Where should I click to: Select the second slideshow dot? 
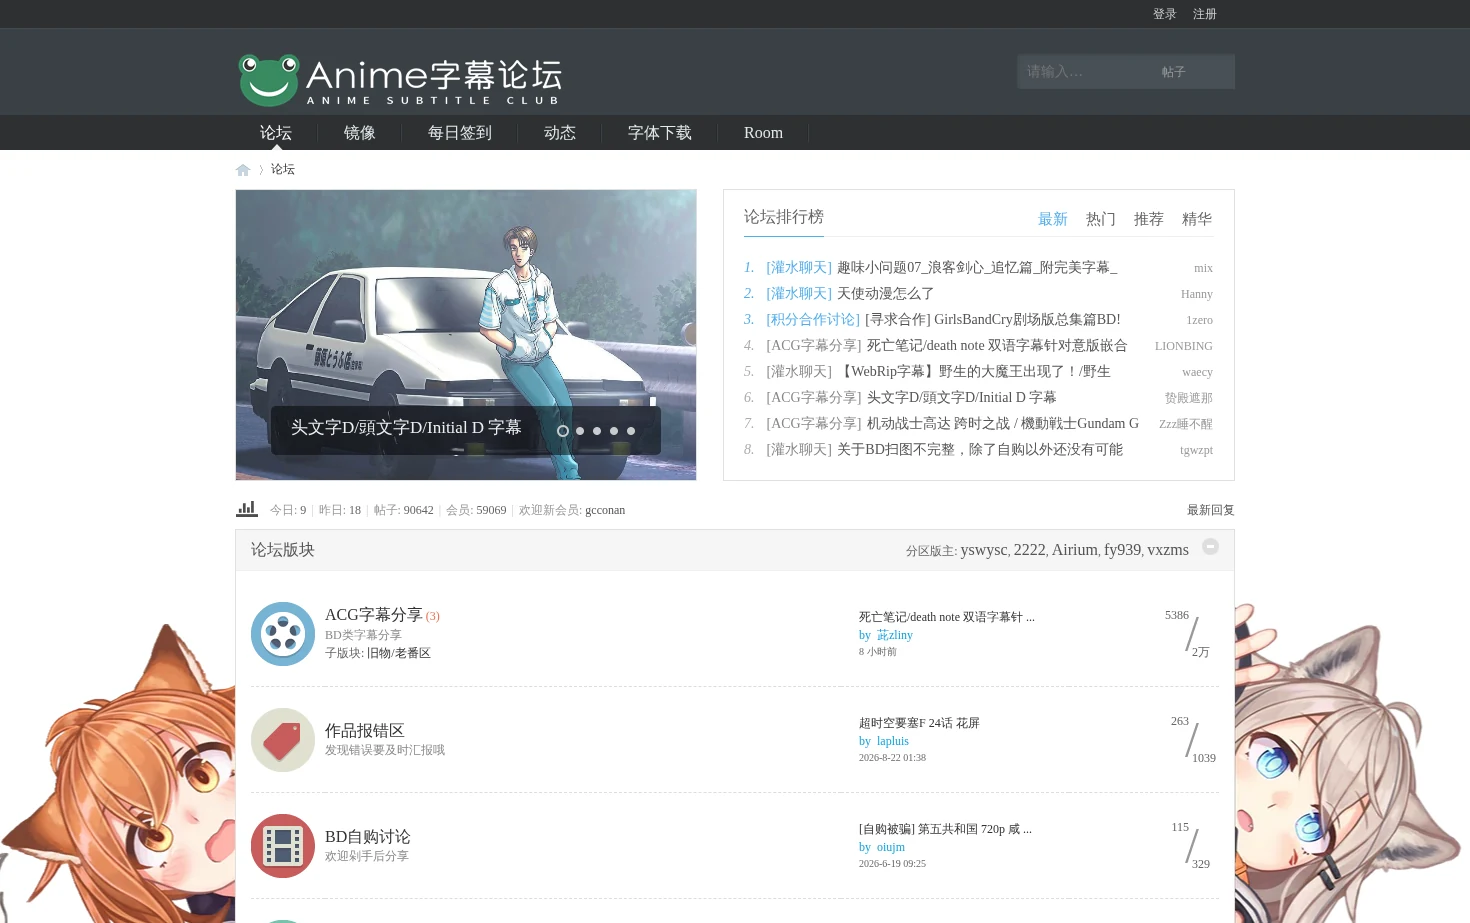pyautogui.click(x=580, y=431)
